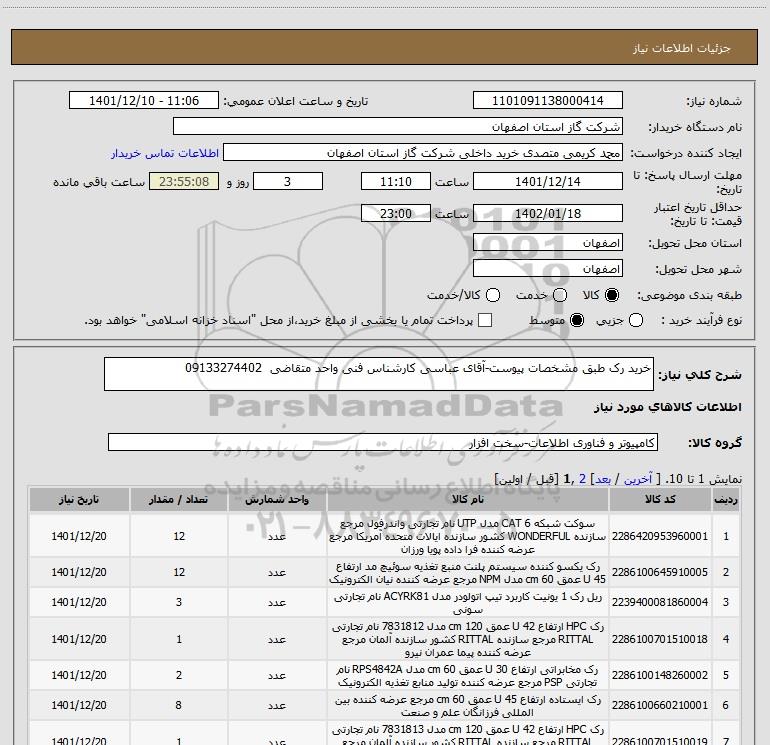Click the رک ایستاده 45 U product name
The width and height of the screenshot is (770, 745).
pyautogui.click(x=468, y=706)
